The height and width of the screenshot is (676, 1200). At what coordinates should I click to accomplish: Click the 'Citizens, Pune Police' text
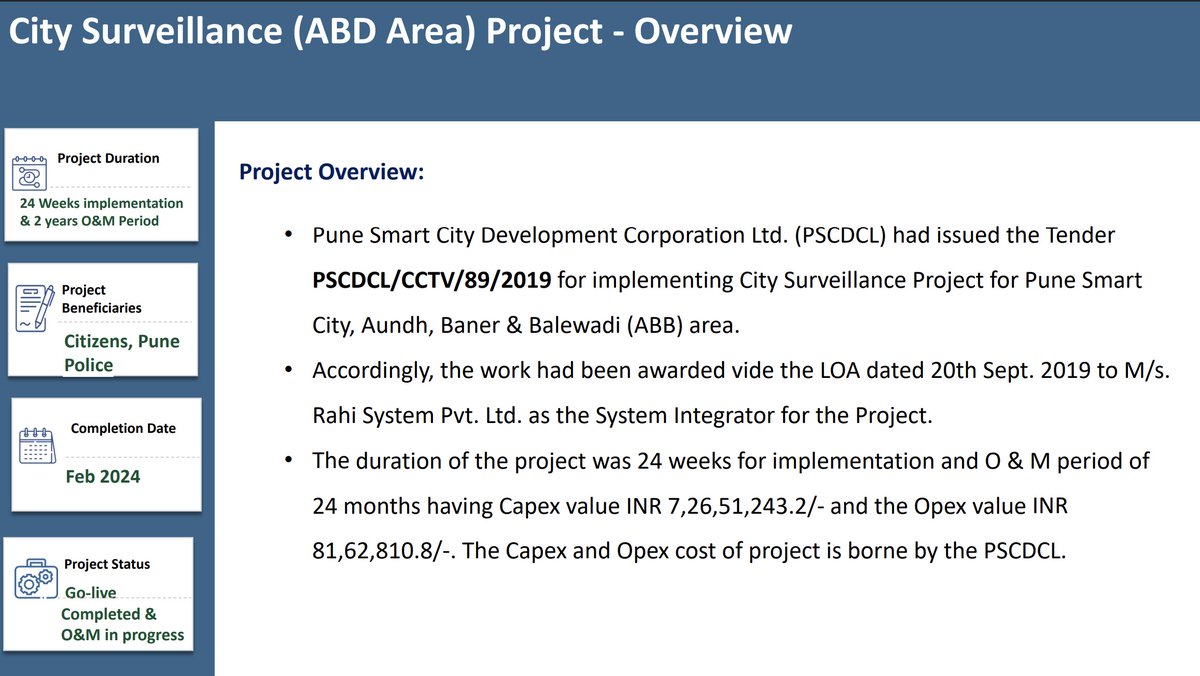(122, 353)
